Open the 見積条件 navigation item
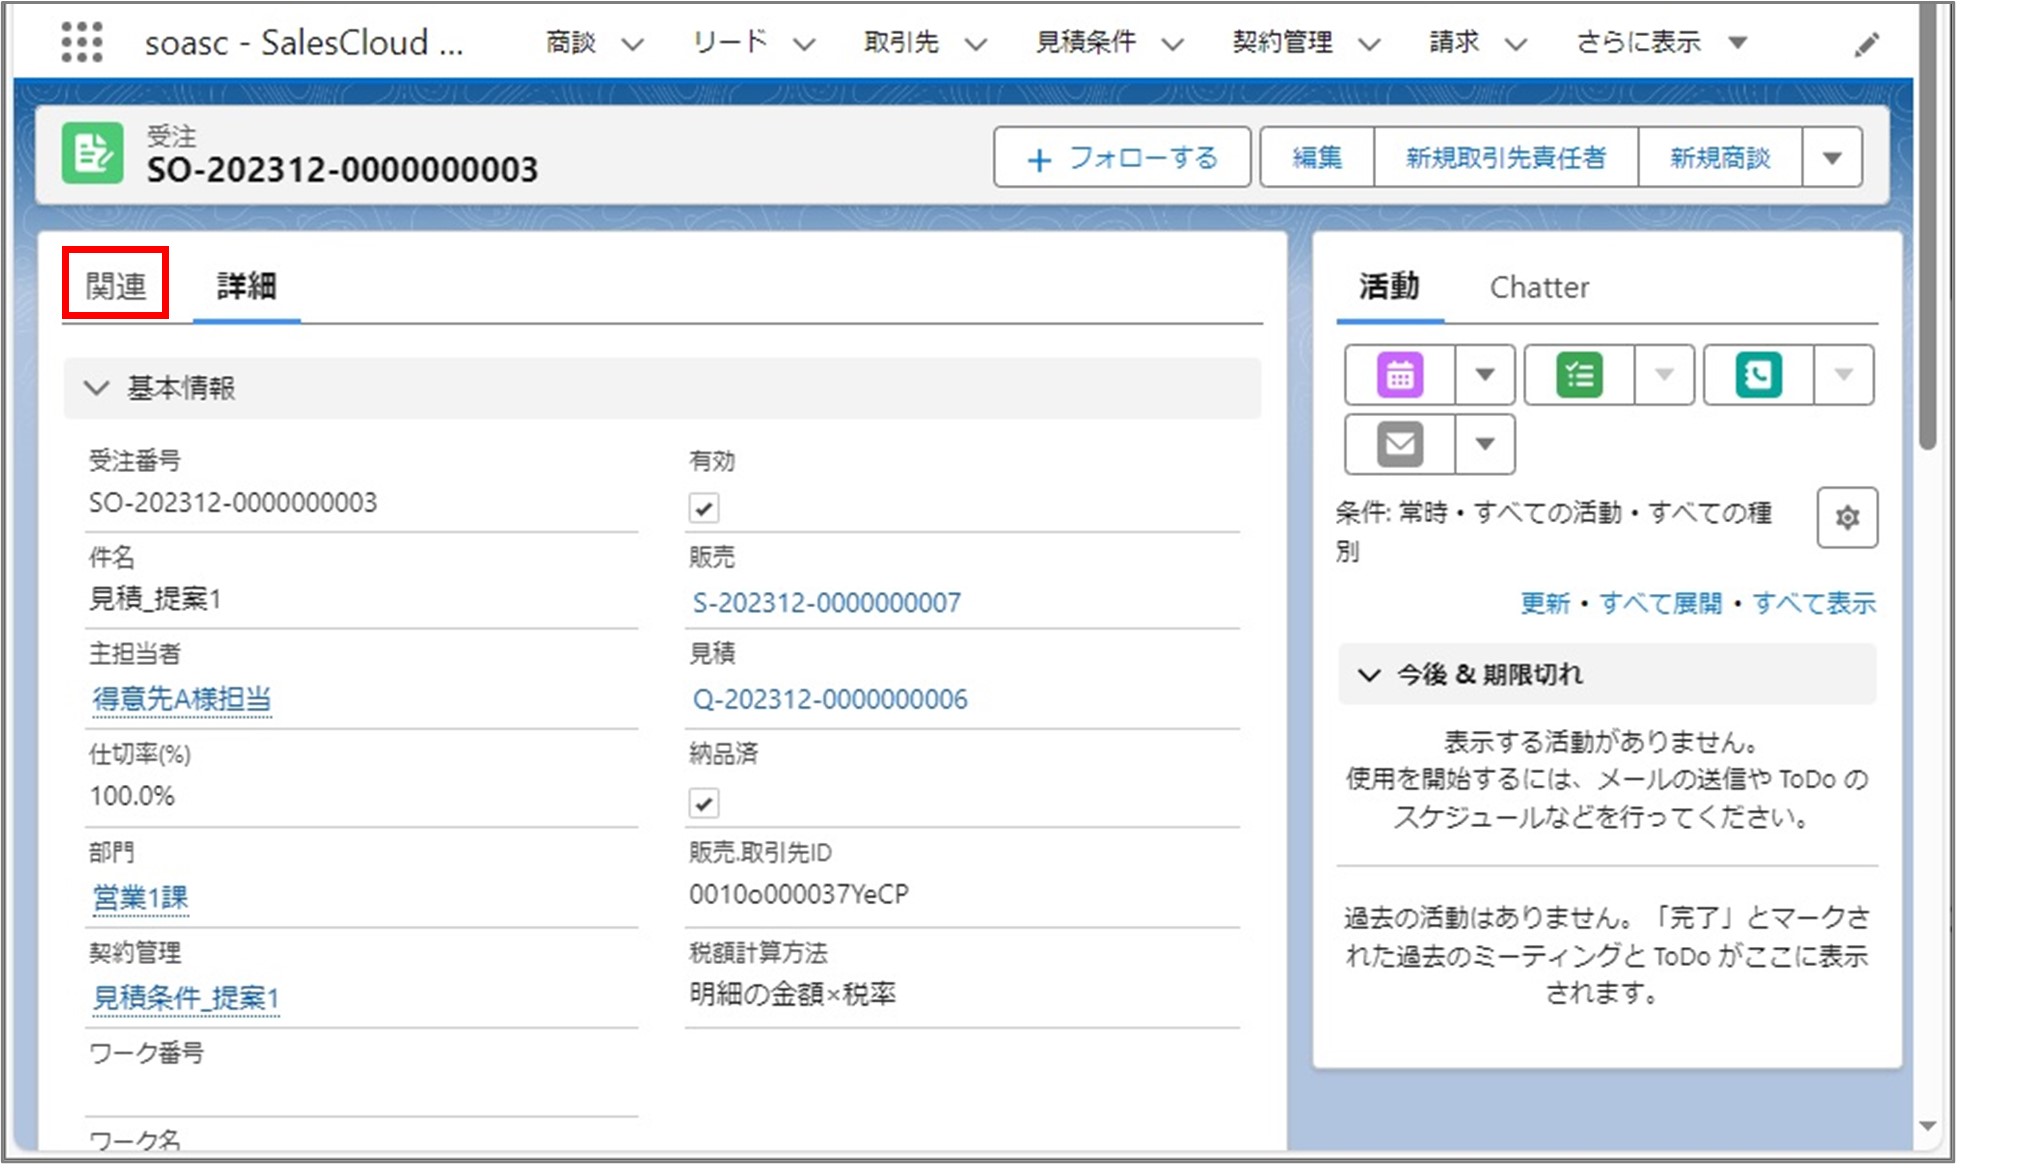This screenshot has height=1169, width=2027. [1085, 42]
